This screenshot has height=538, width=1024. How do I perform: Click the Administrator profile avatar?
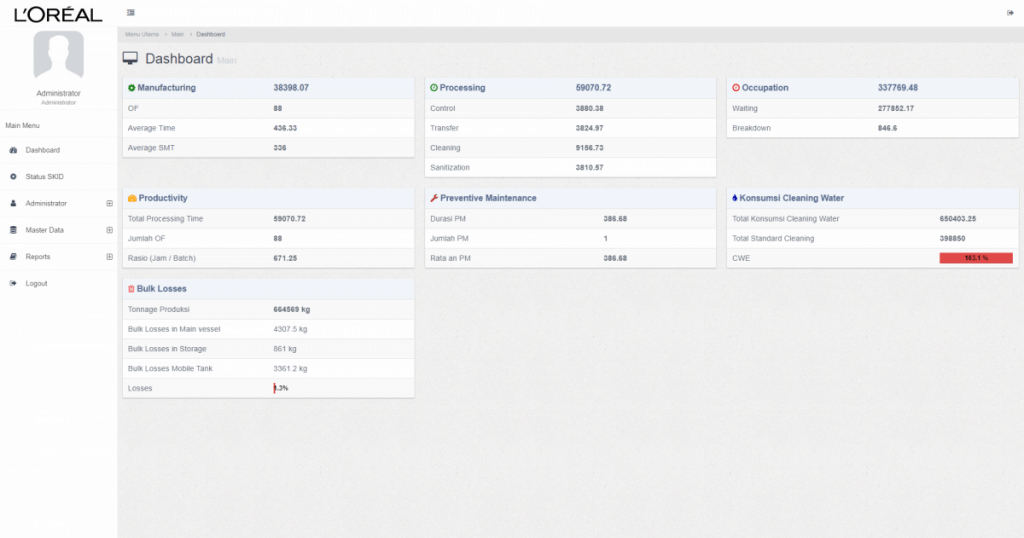(x=58, y=55)
